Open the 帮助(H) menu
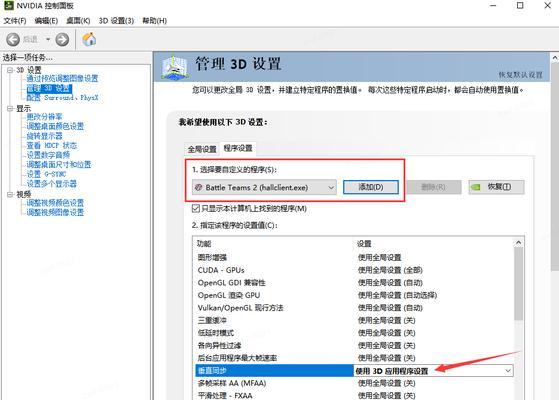Screen dimensions: 559x400 click(x=154, y=21)
